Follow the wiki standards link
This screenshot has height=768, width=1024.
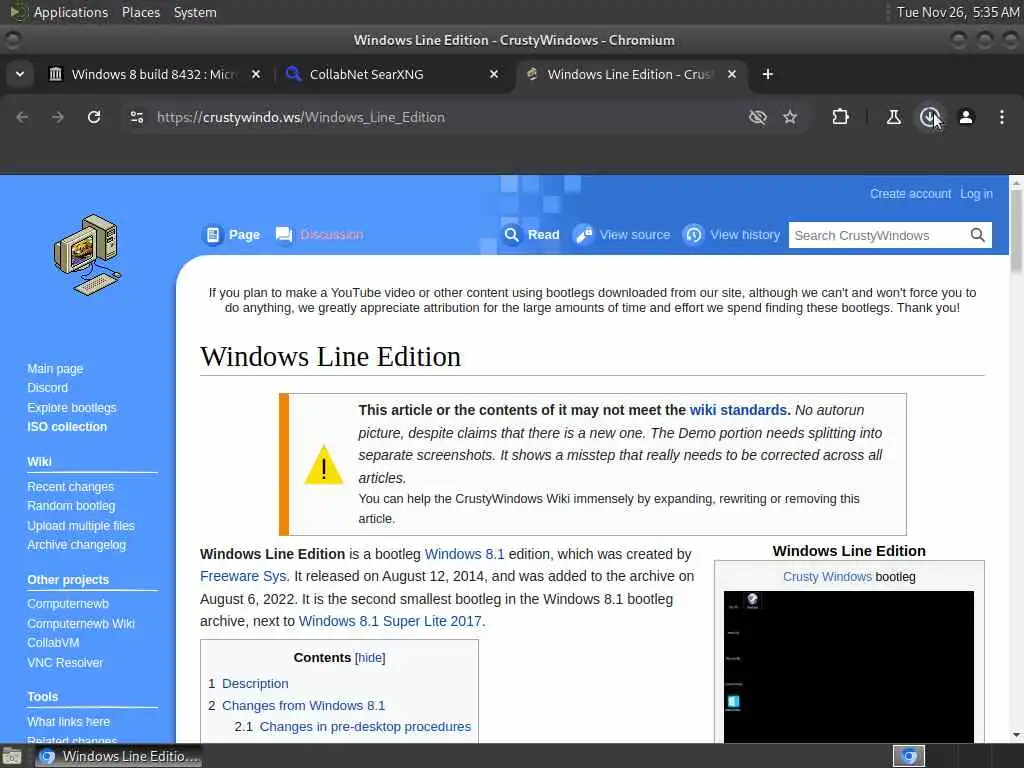coord(738,410)
